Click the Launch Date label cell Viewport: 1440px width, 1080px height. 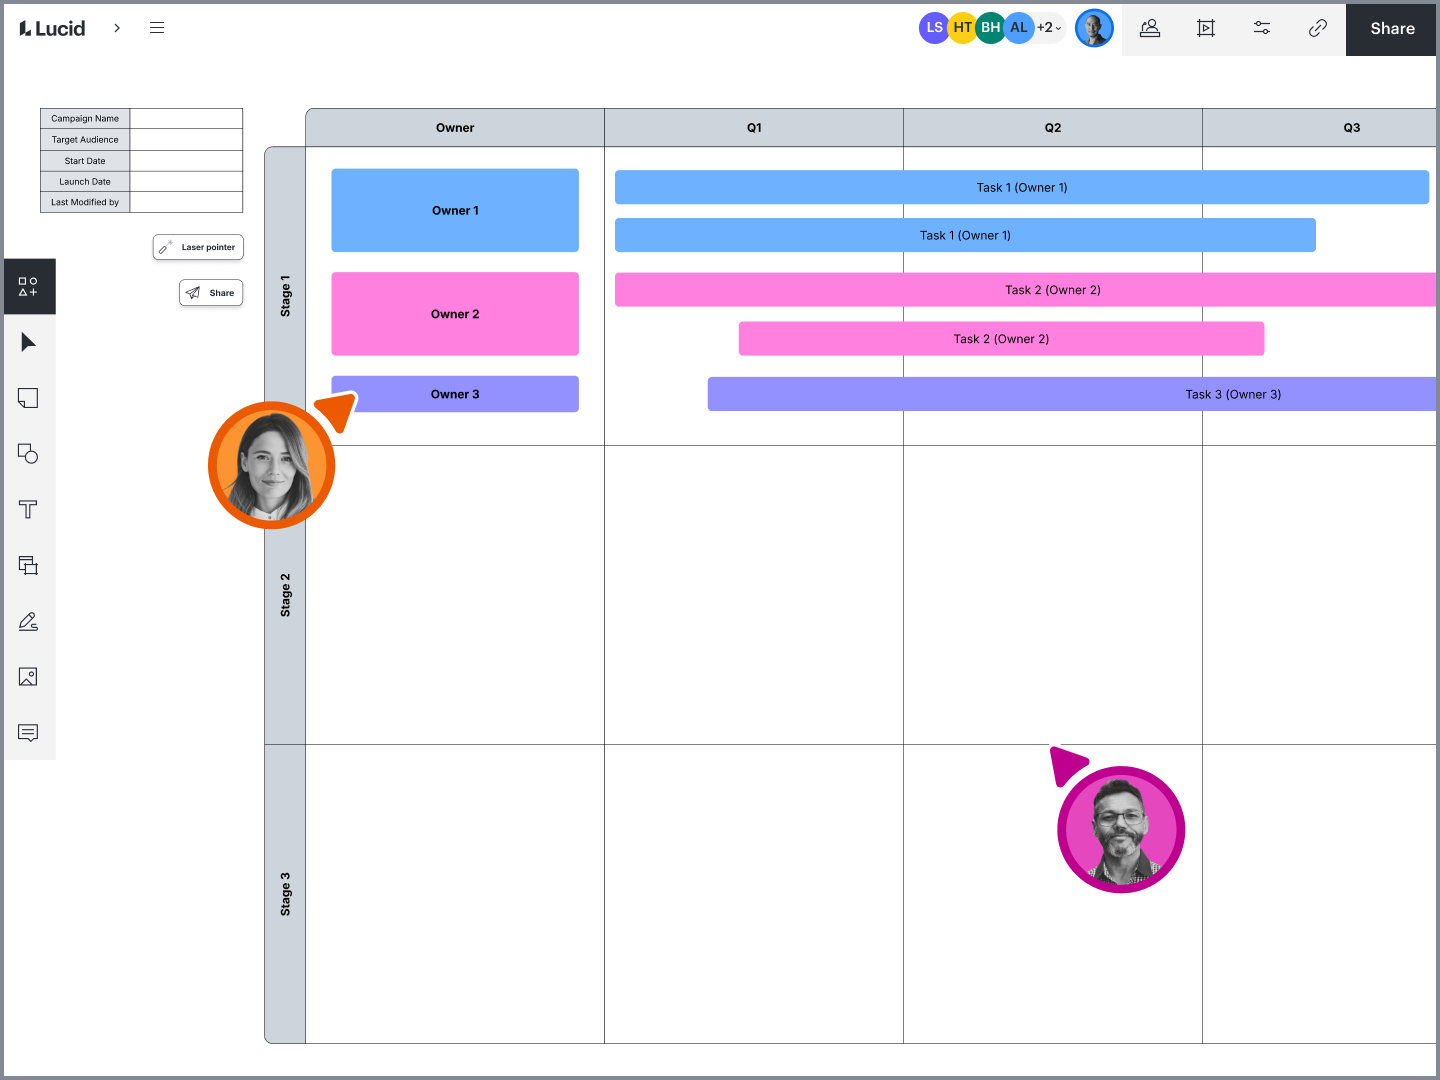tap(85, 182)
